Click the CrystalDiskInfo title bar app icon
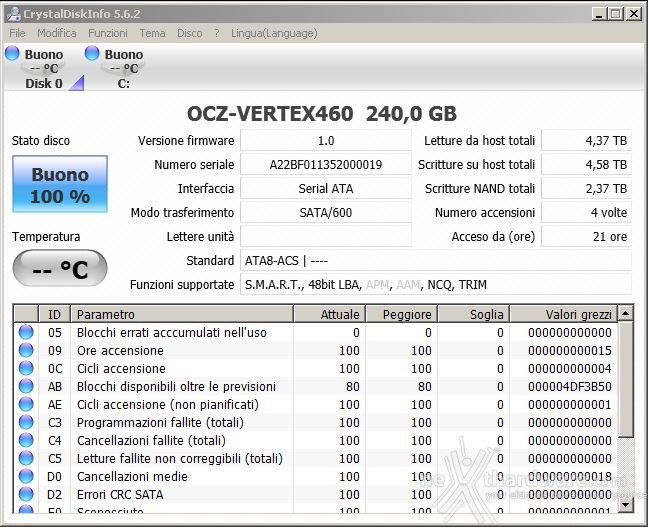The image size is (648, 527). point(14,14)
